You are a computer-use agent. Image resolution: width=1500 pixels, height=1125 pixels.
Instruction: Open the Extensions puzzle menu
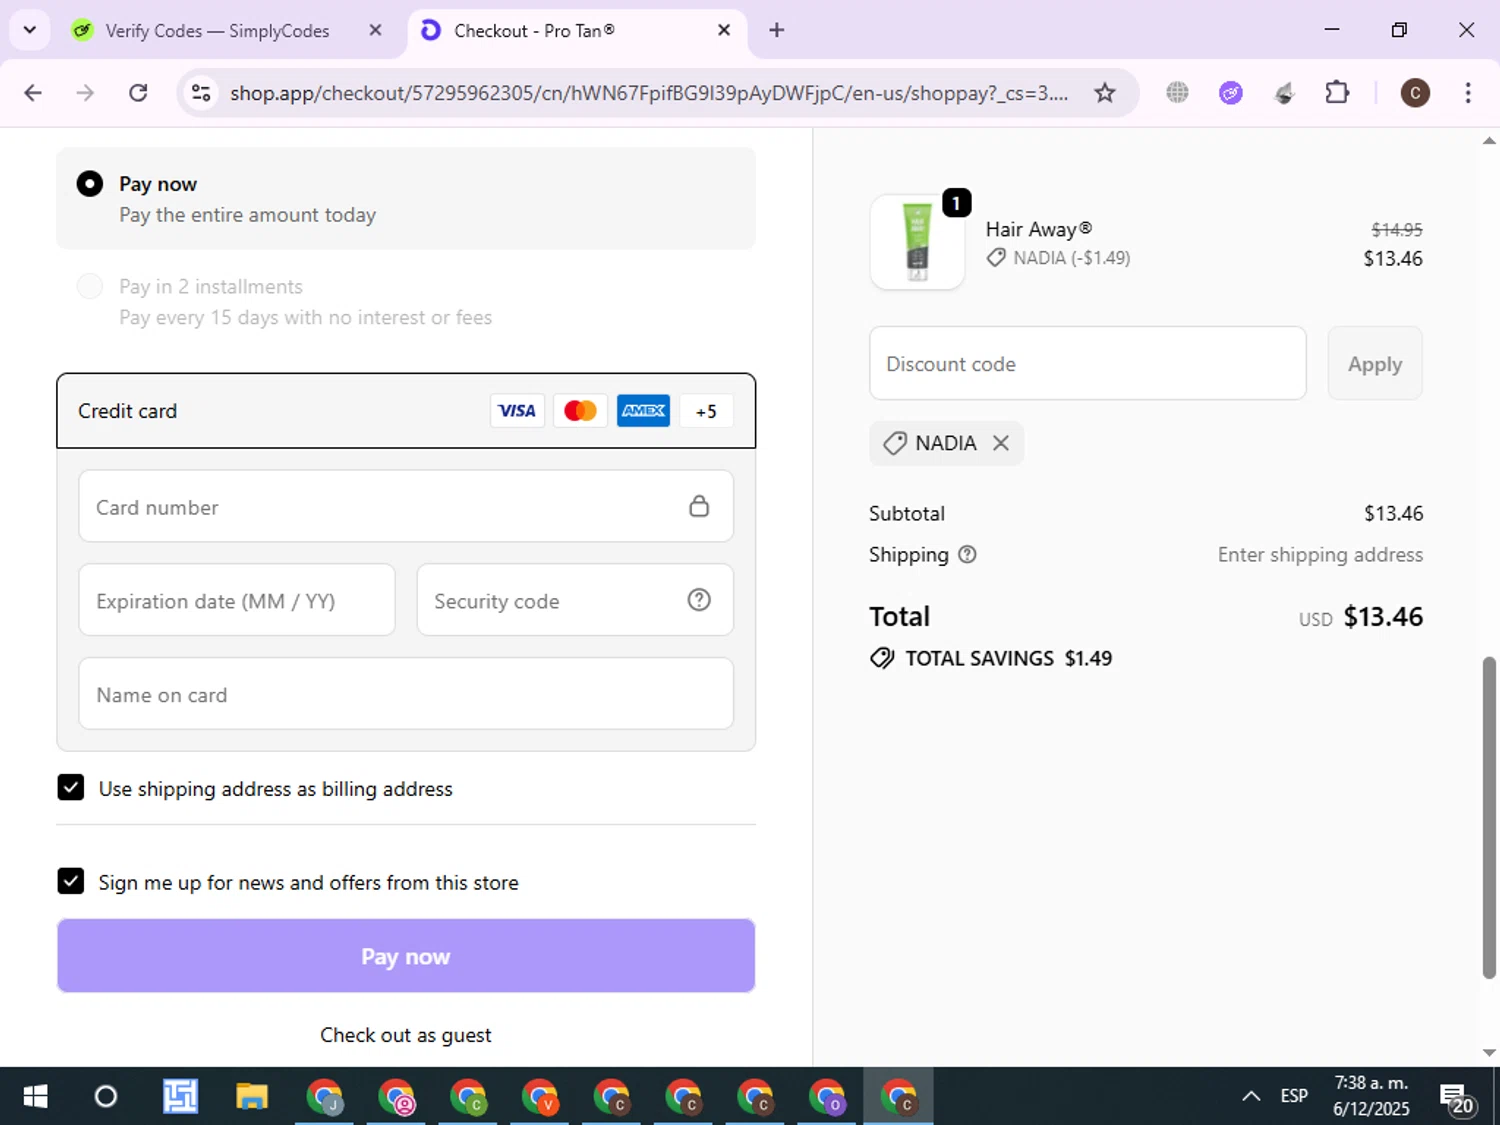(1337, 93)
